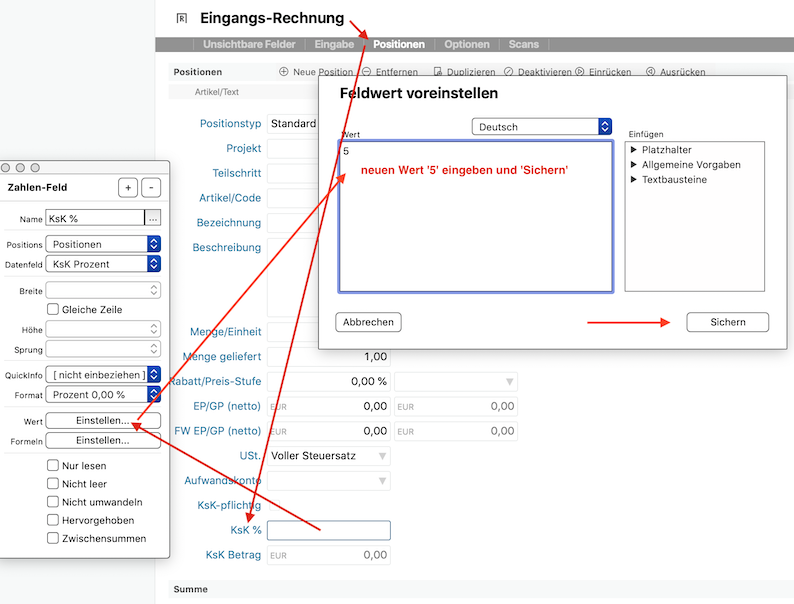Click the Ausrücken outdent icon

[651, 72]
